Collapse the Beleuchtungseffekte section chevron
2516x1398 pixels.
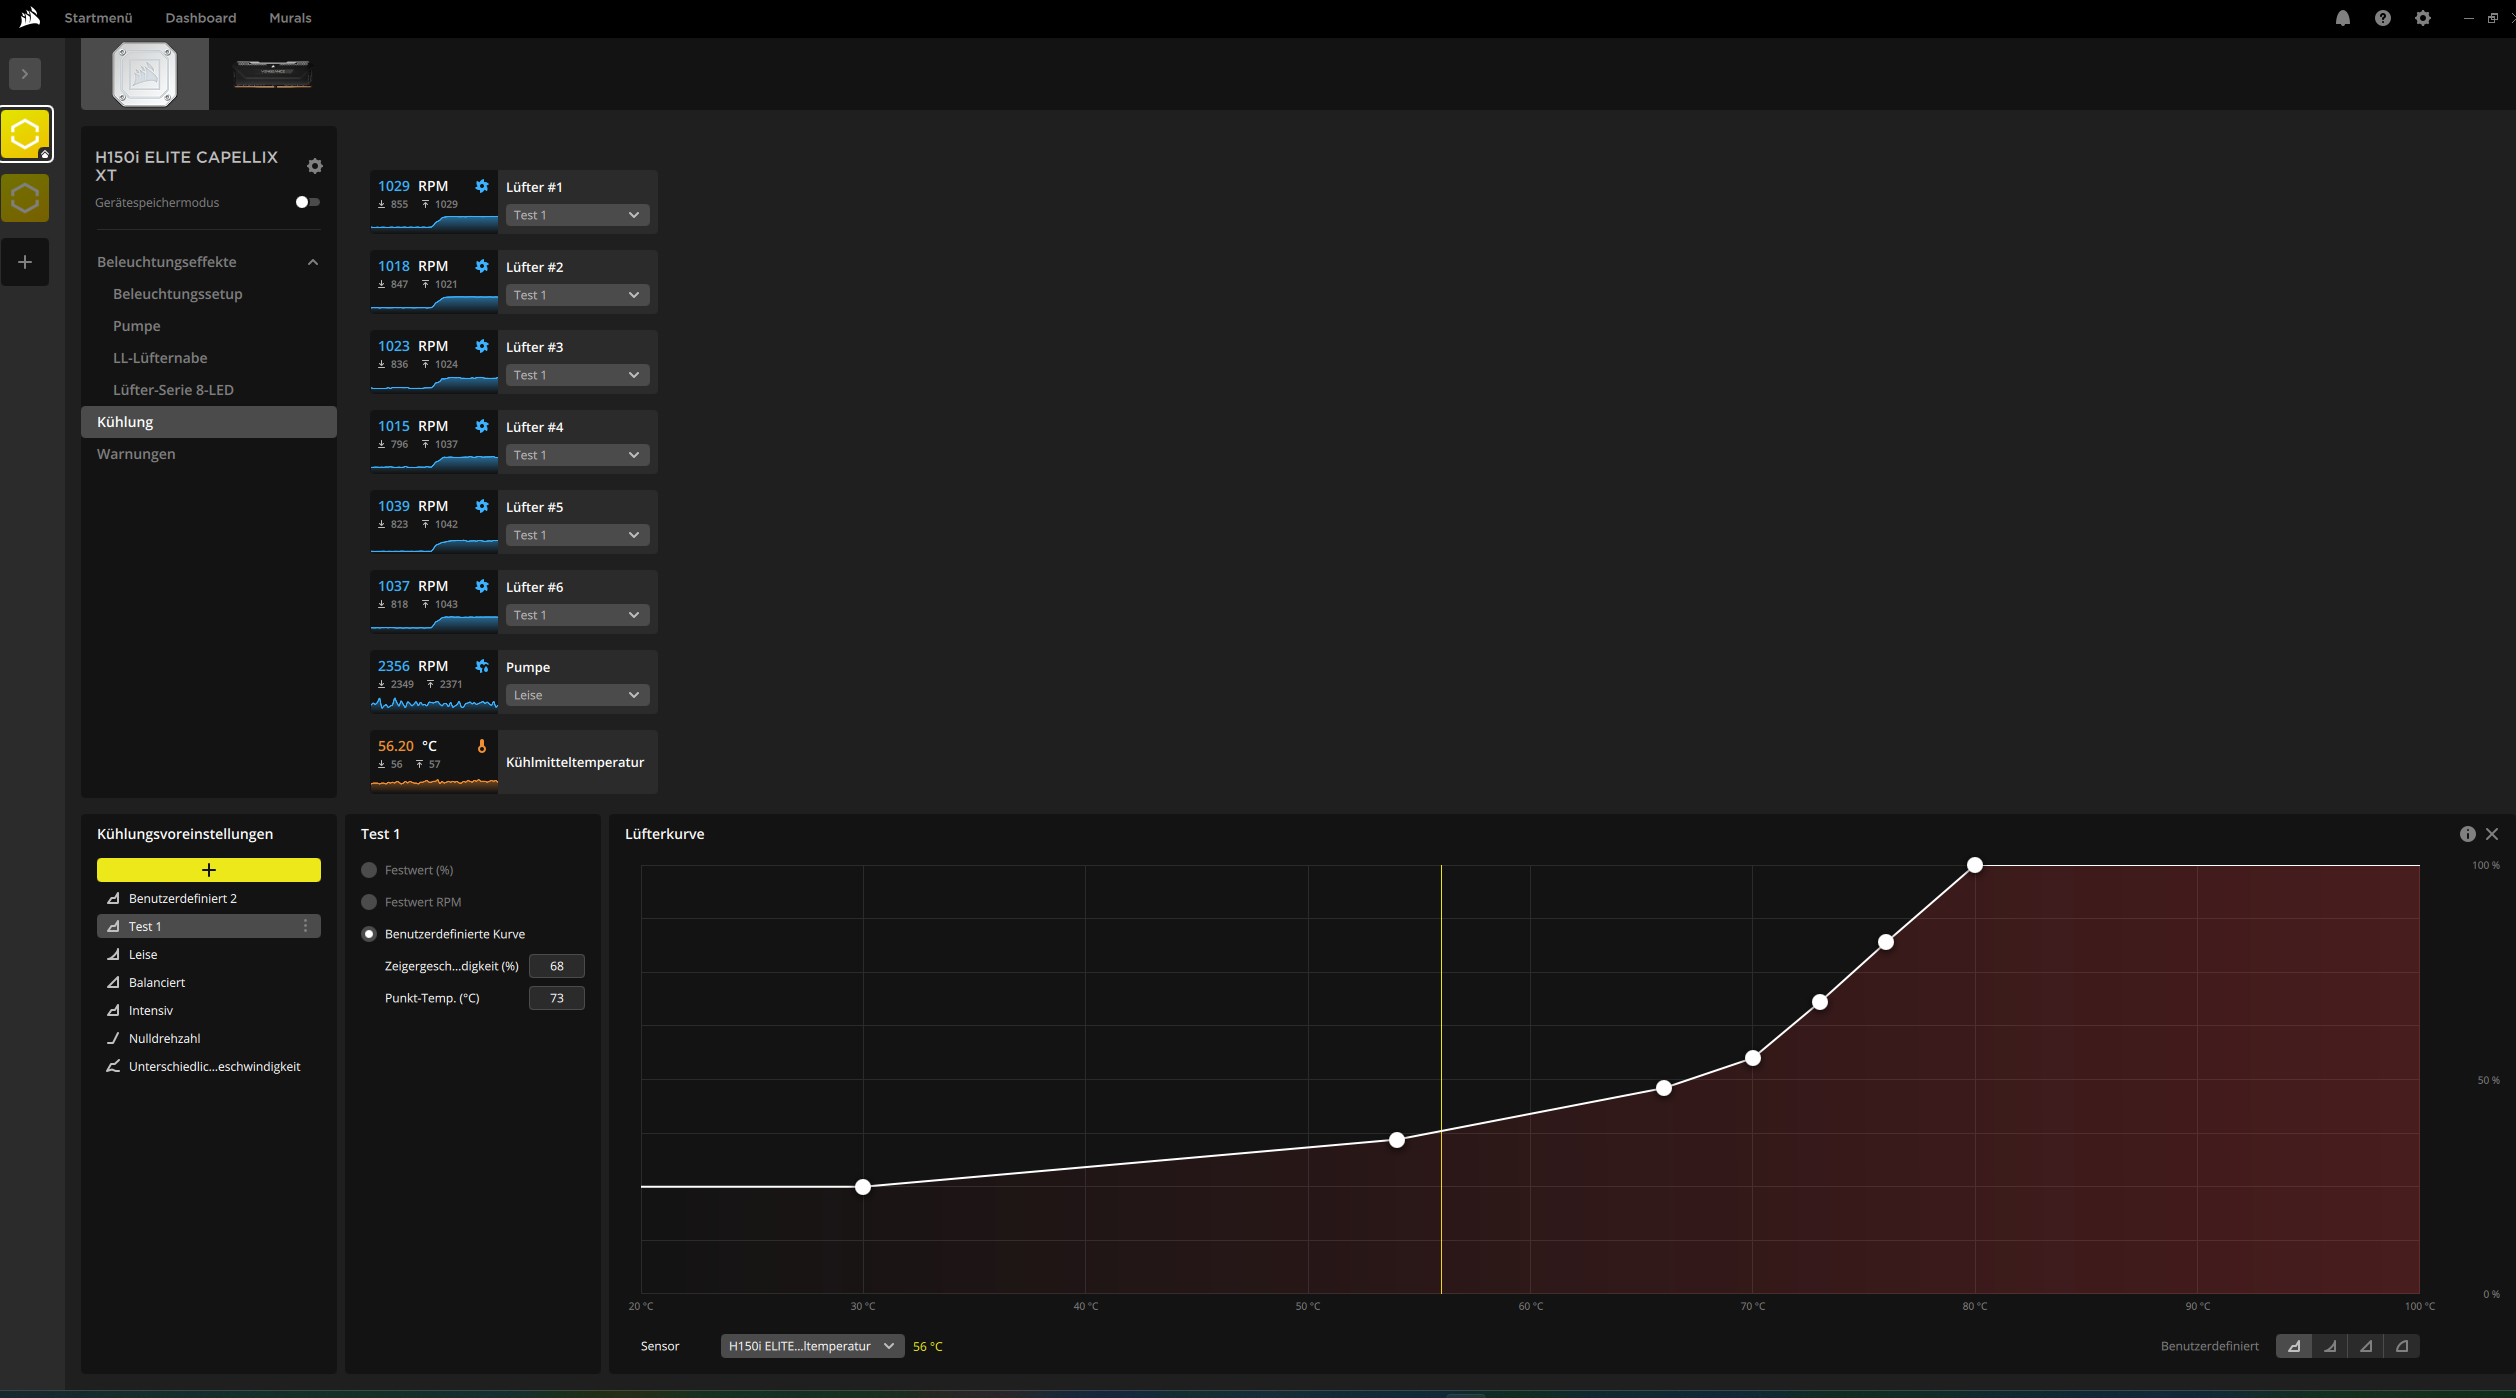pyautogui.click(x=313, y=262)
